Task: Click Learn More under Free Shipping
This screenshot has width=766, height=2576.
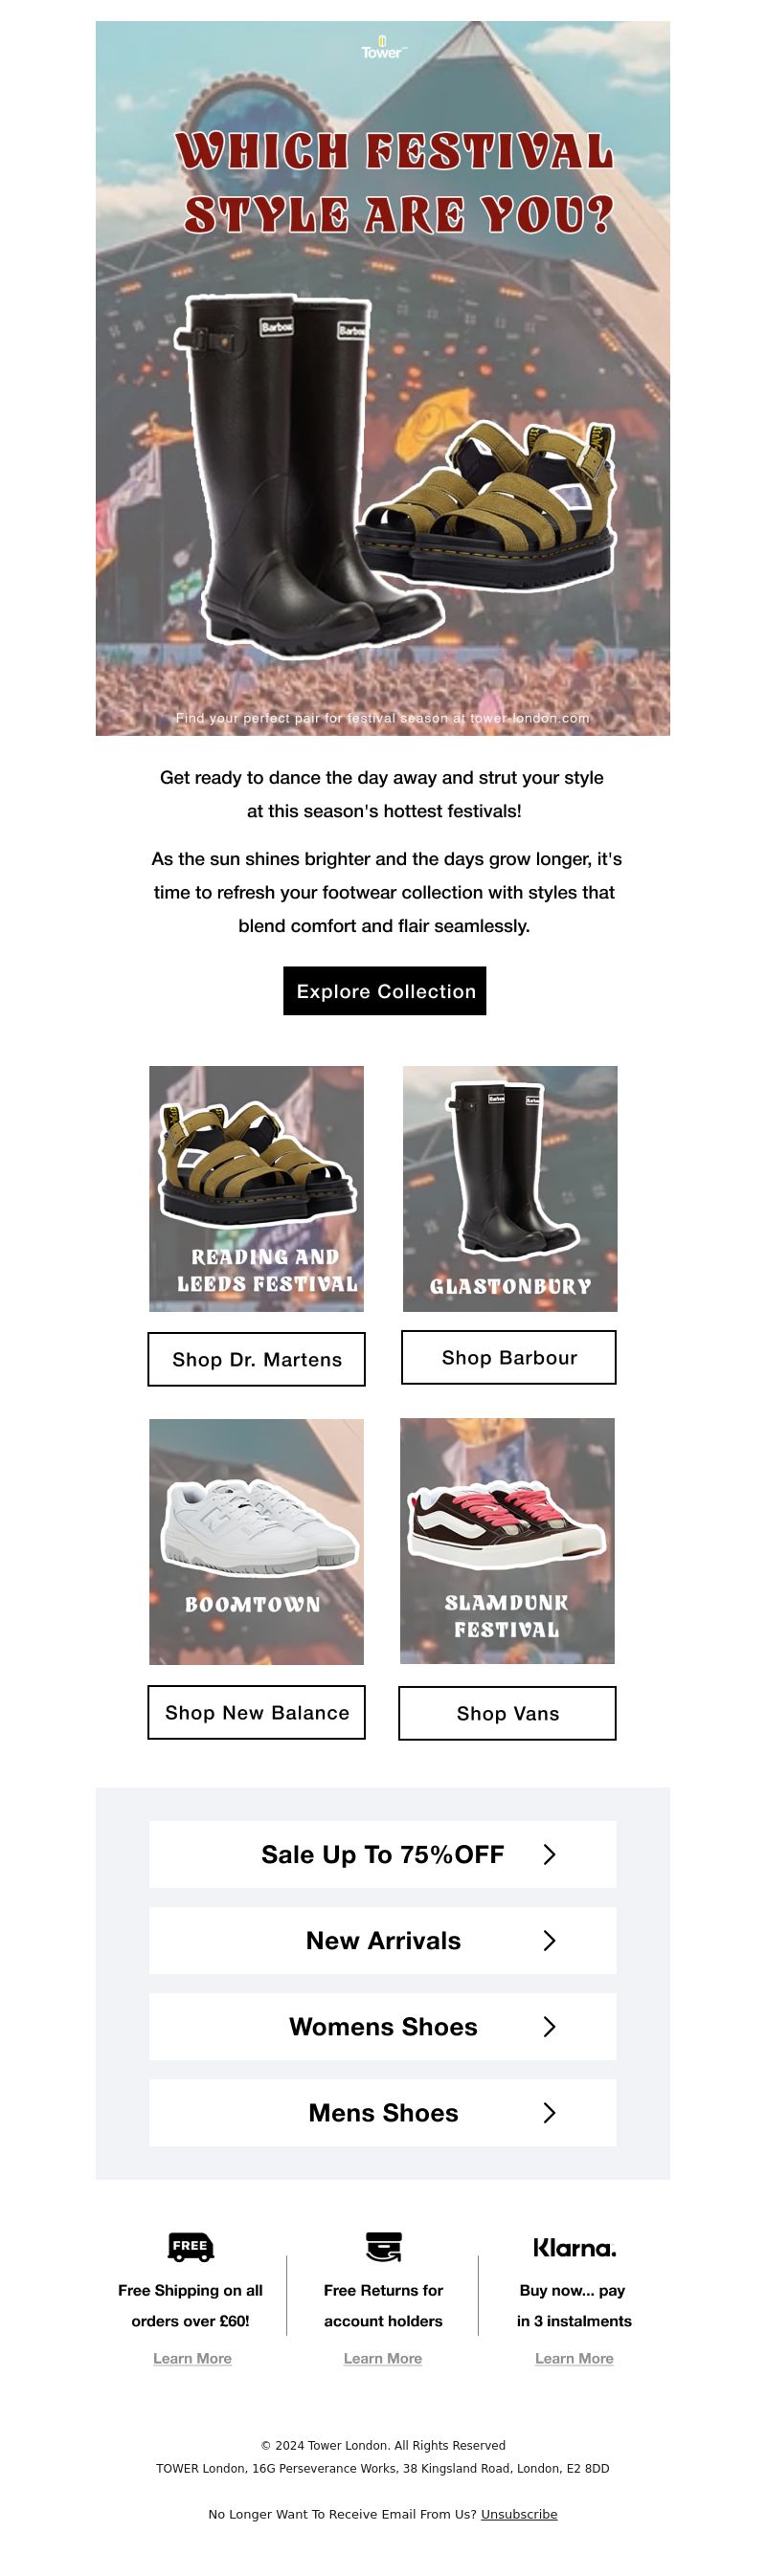Action: tap(192, 2358)
